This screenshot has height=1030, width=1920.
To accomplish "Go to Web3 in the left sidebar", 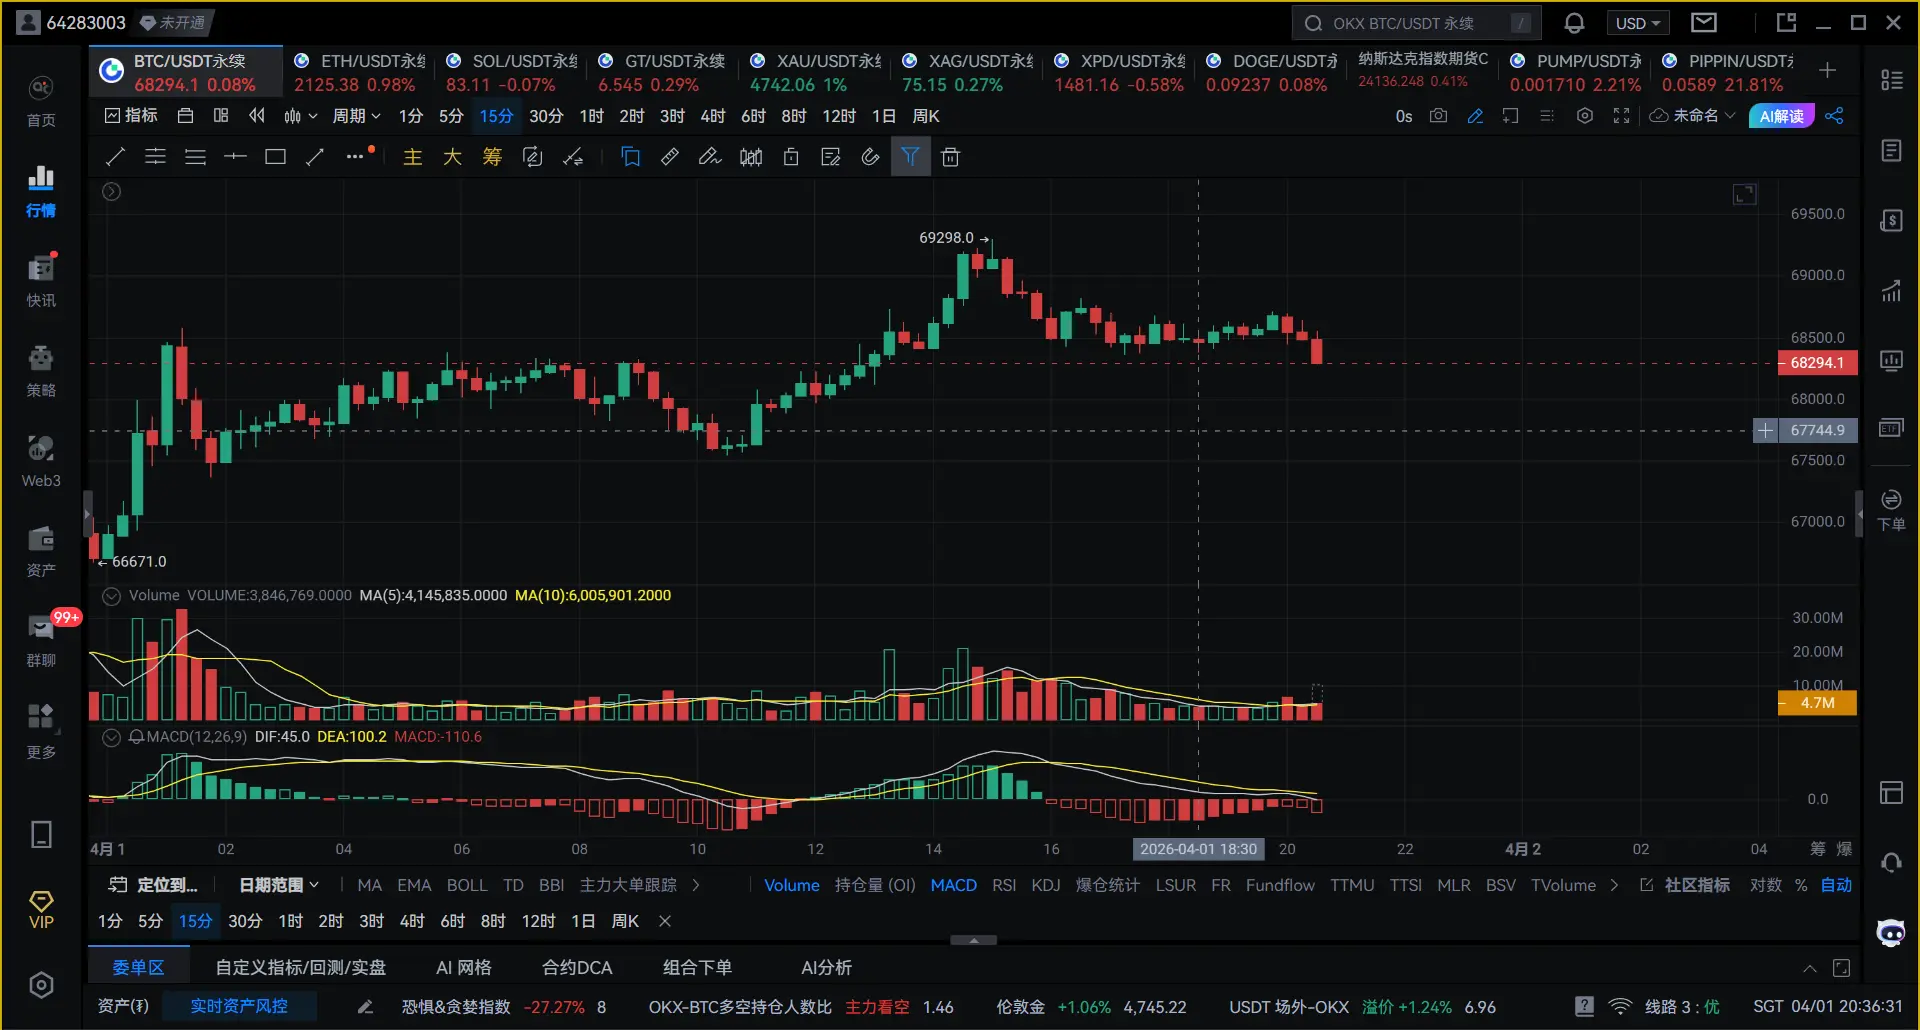I will click(41, 461).
